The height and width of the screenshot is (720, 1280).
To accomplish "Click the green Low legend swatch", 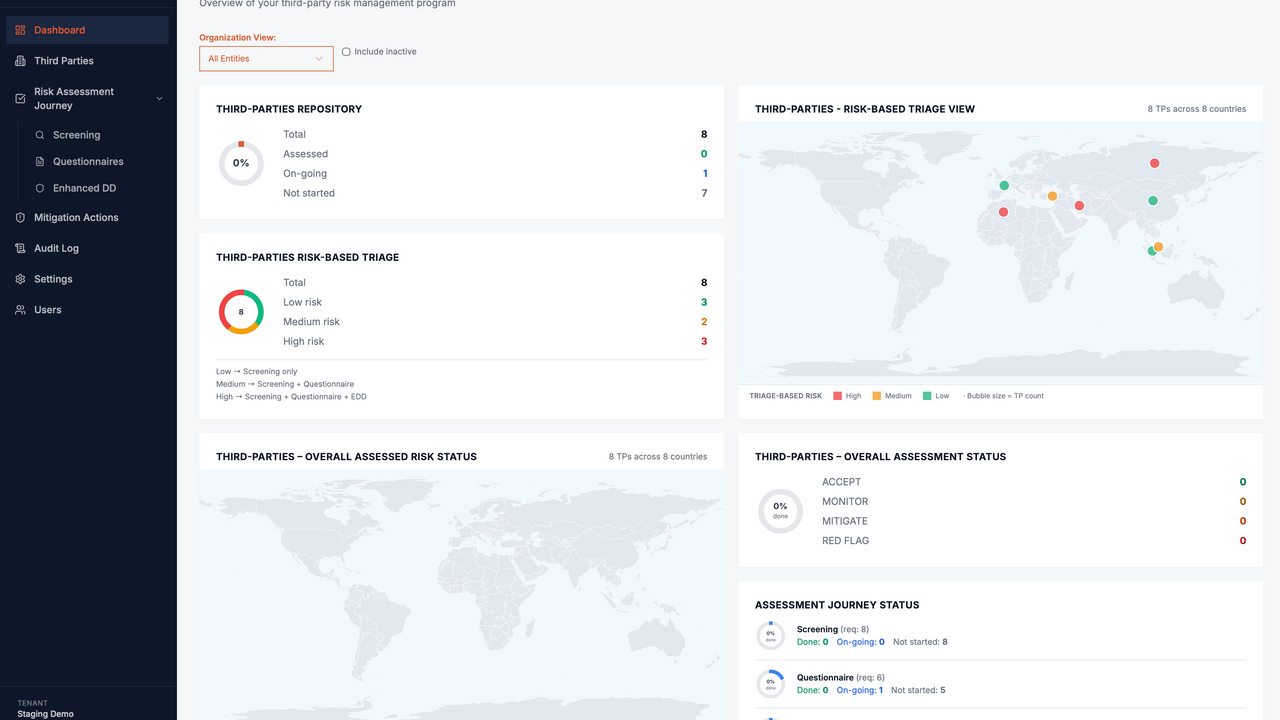I will tap(927, 396).
